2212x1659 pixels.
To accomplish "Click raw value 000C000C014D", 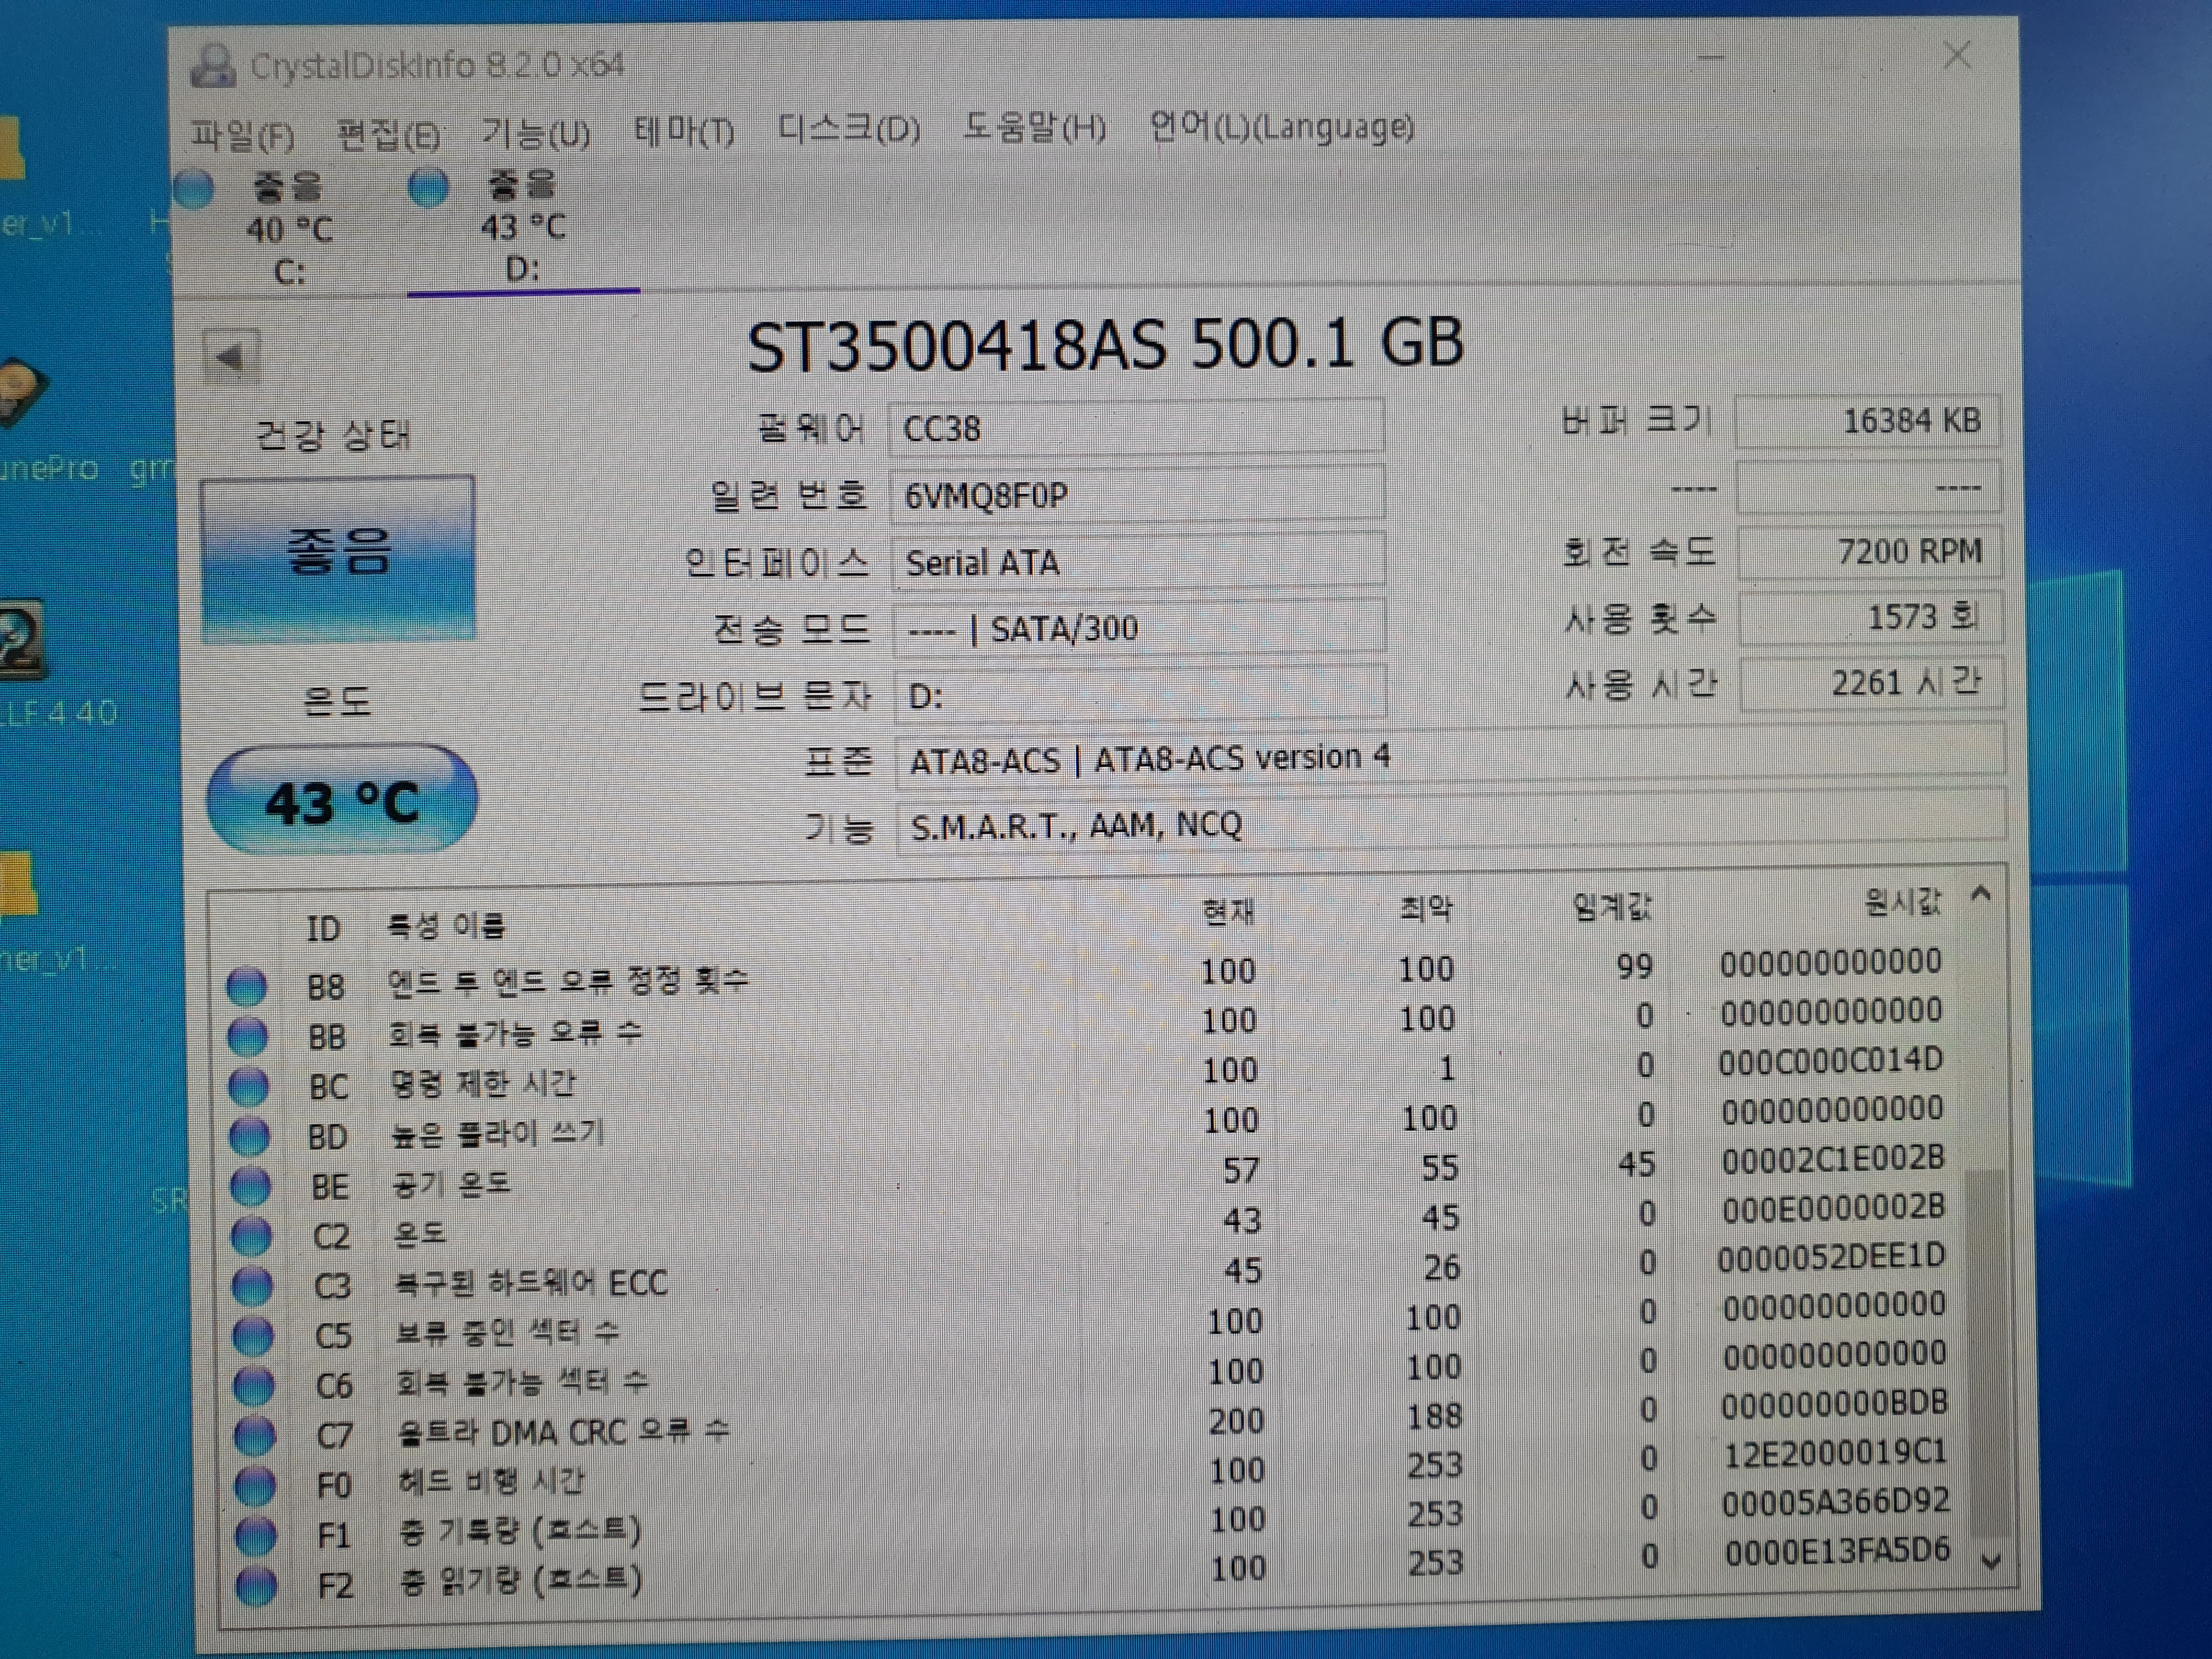I will click(1831, 1060).
